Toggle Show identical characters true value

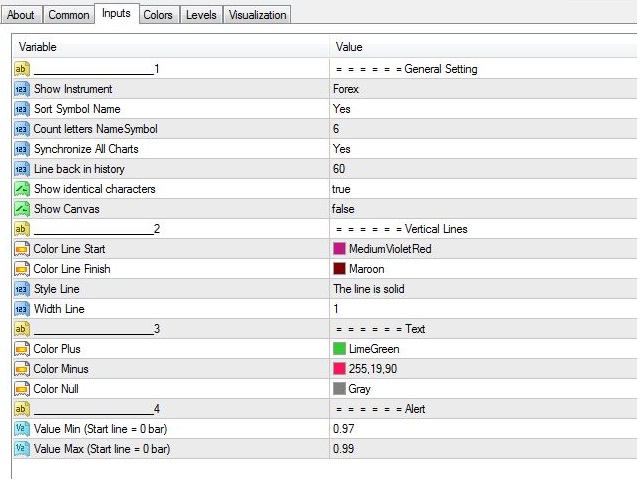tap(343, 189)
